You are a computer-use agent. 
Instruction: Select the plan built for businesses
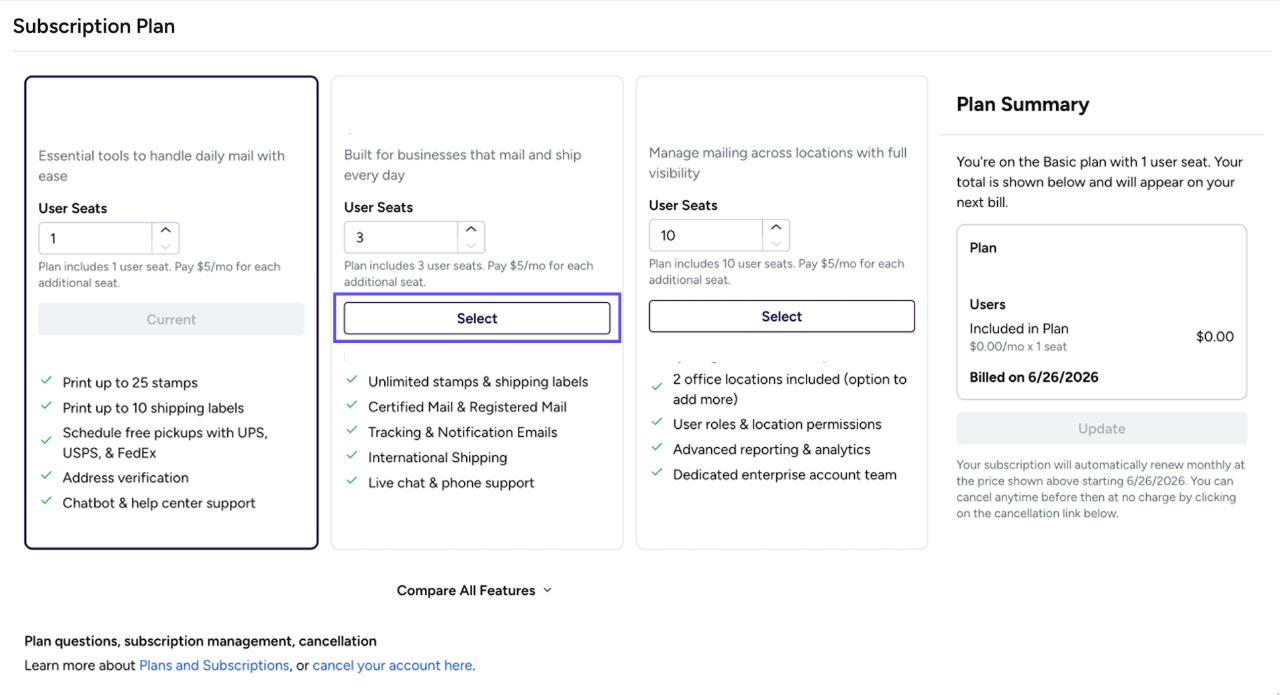(477, 318)
